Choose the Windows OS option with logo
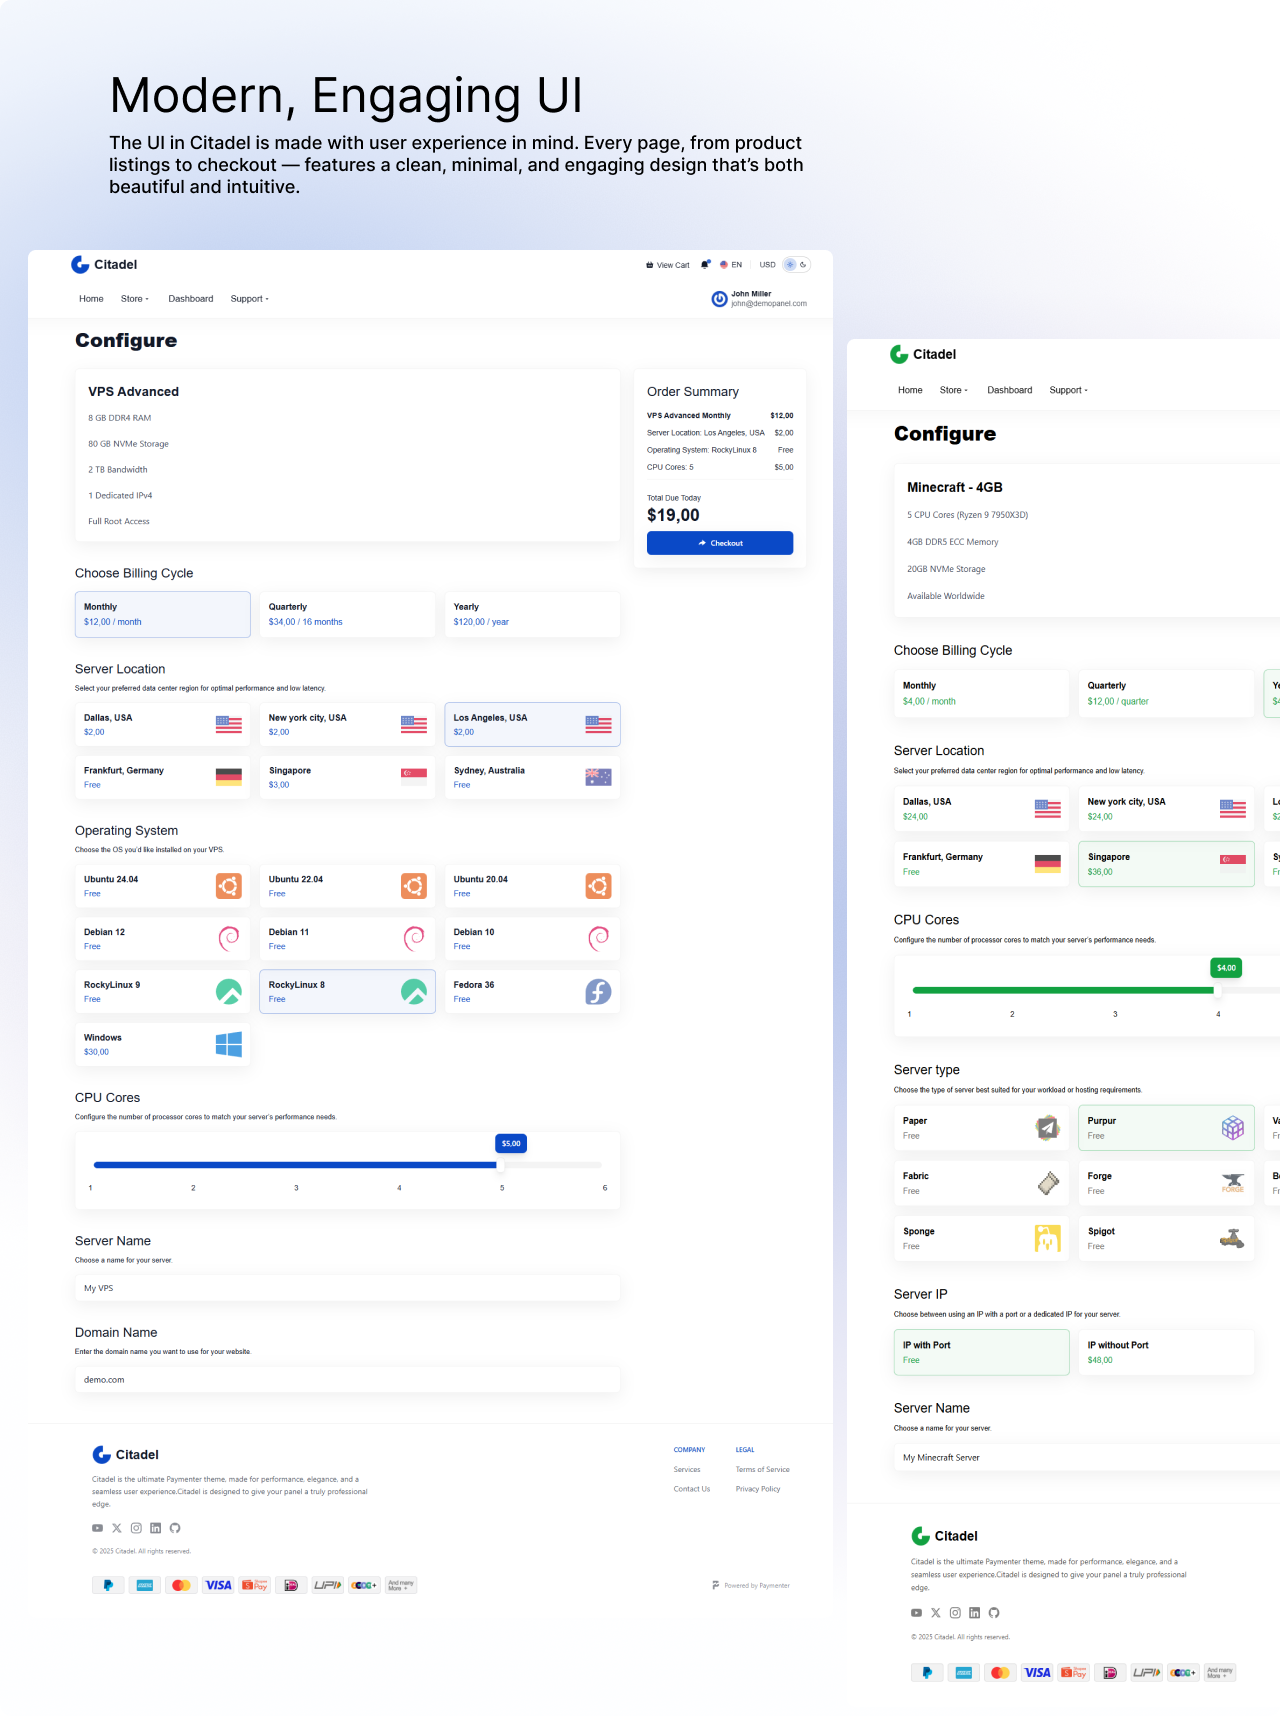Screen dimensions: 1280x1716 228,1044
